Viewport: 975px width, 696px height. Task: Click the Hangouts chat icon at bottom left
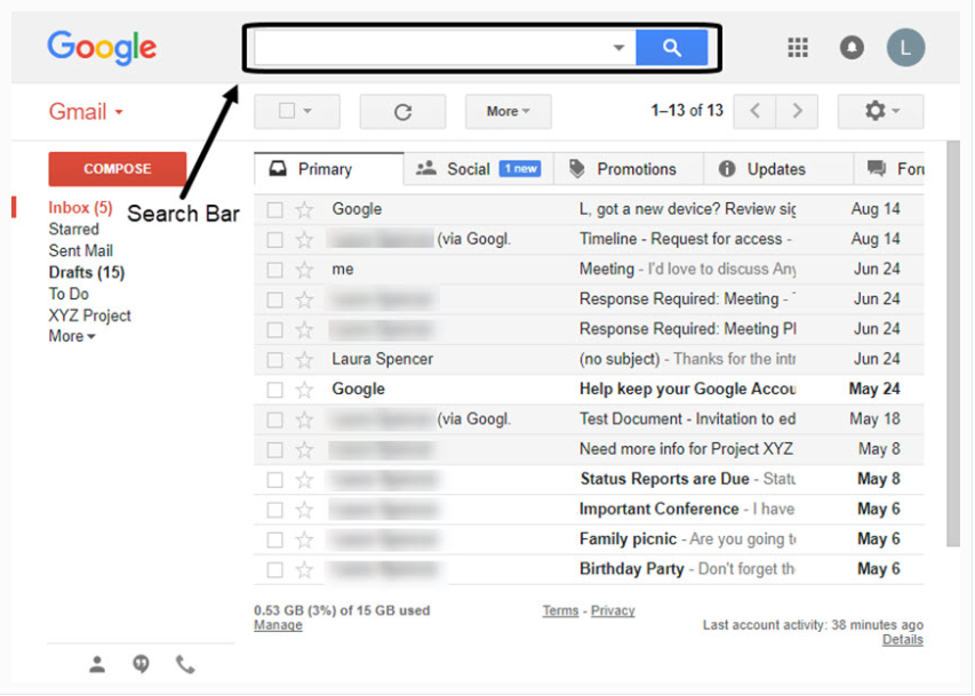pos(140,663)
